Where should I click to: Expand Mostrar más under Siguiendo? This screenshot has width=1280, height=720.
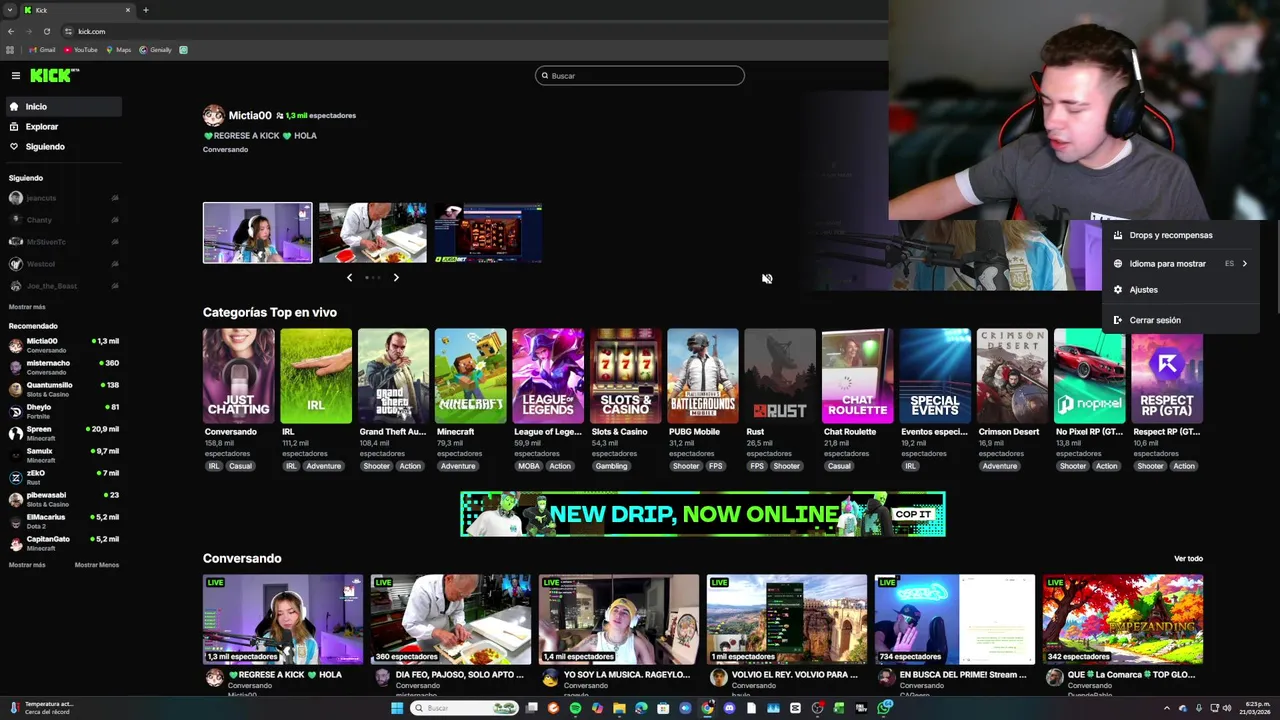(x=27, y=307)
